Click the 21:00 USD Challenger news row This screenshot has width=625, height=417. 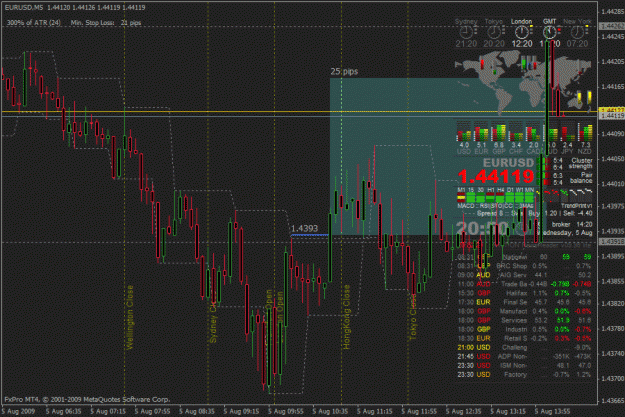(x=525, y=348)
